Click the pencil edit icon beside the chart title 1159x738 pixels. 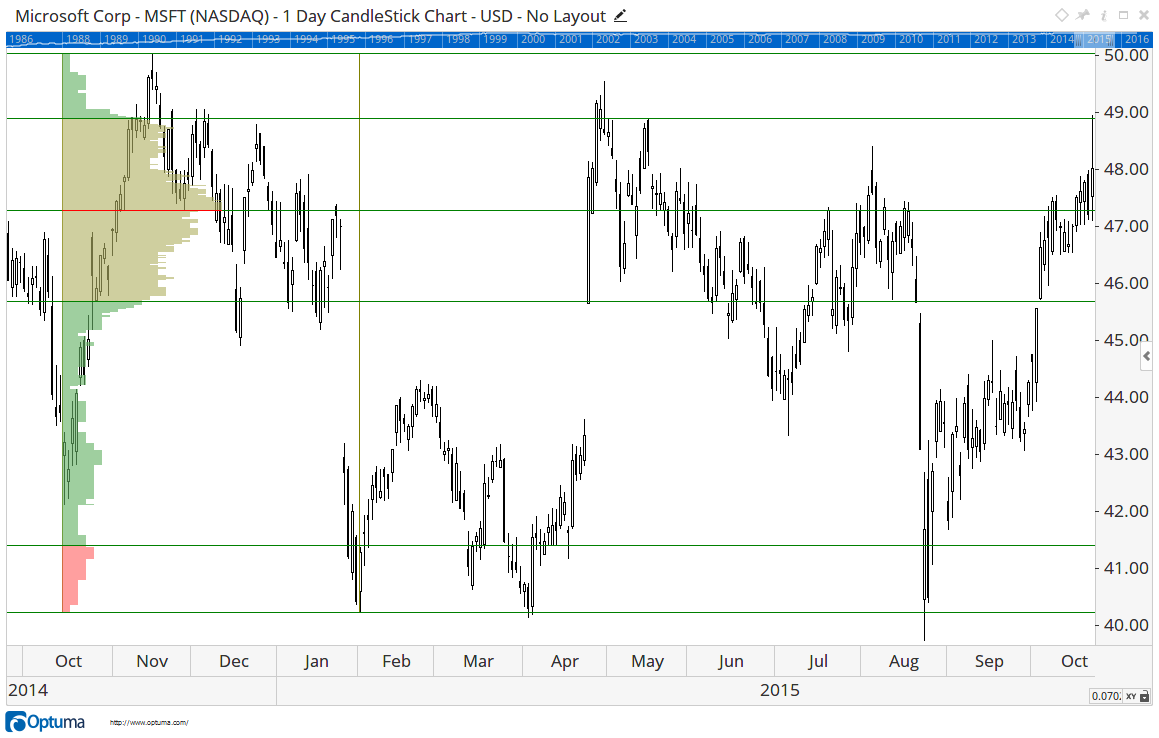620,16
